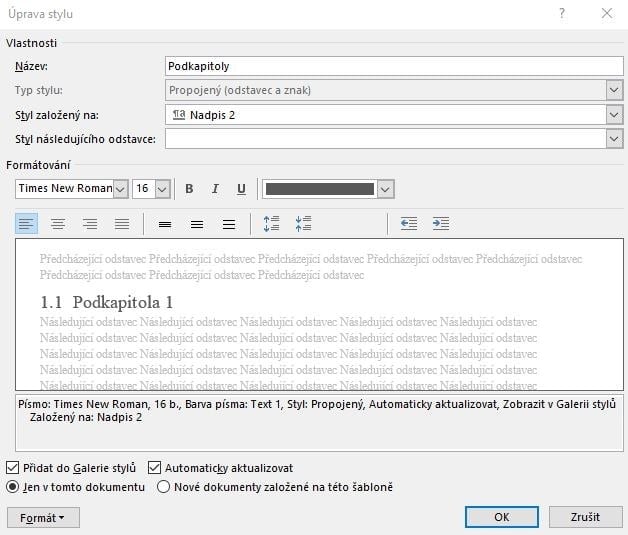The image size is (628, 535).
Task: Set single line spacing
Action: tap(165, 224)
